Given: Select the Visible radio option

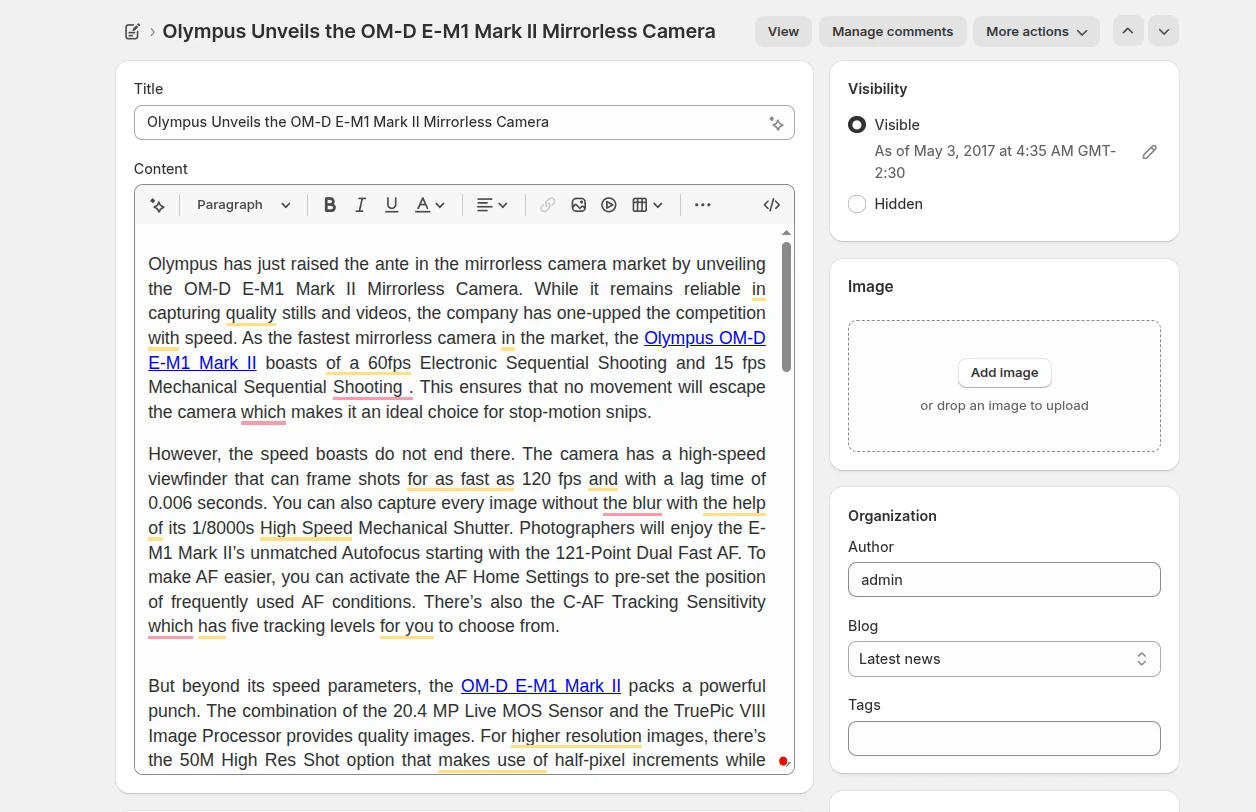Looking at the screenshot, I should coord(857,125).
